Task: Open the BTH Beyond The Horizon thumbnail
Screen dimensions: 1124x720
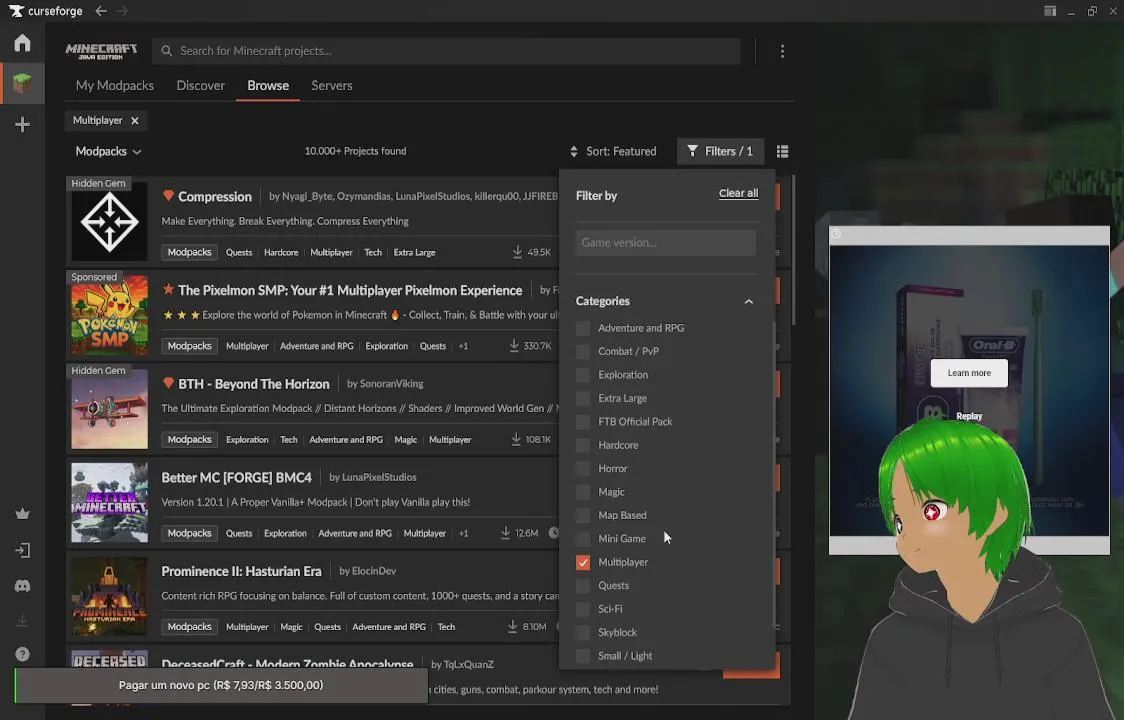Action: click(110, 409)
